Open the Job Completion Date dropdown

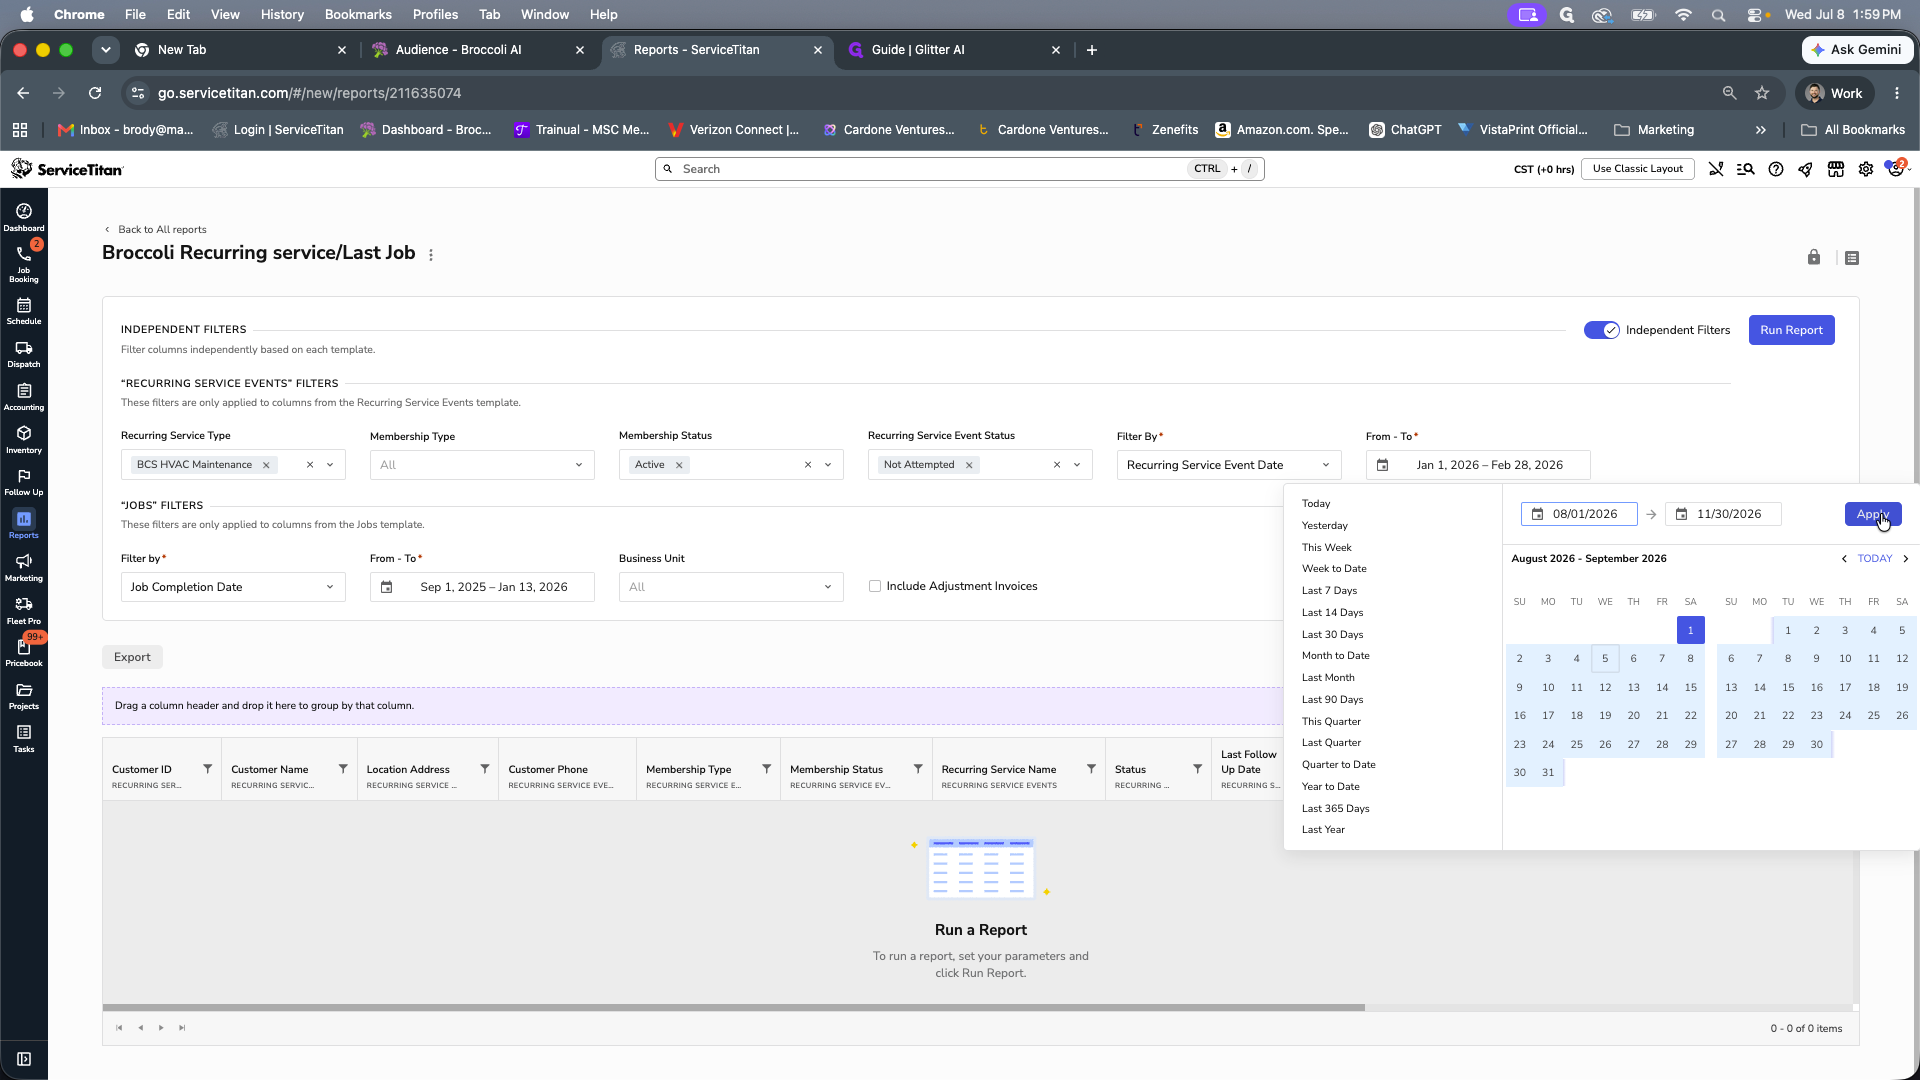coord(233,587)
